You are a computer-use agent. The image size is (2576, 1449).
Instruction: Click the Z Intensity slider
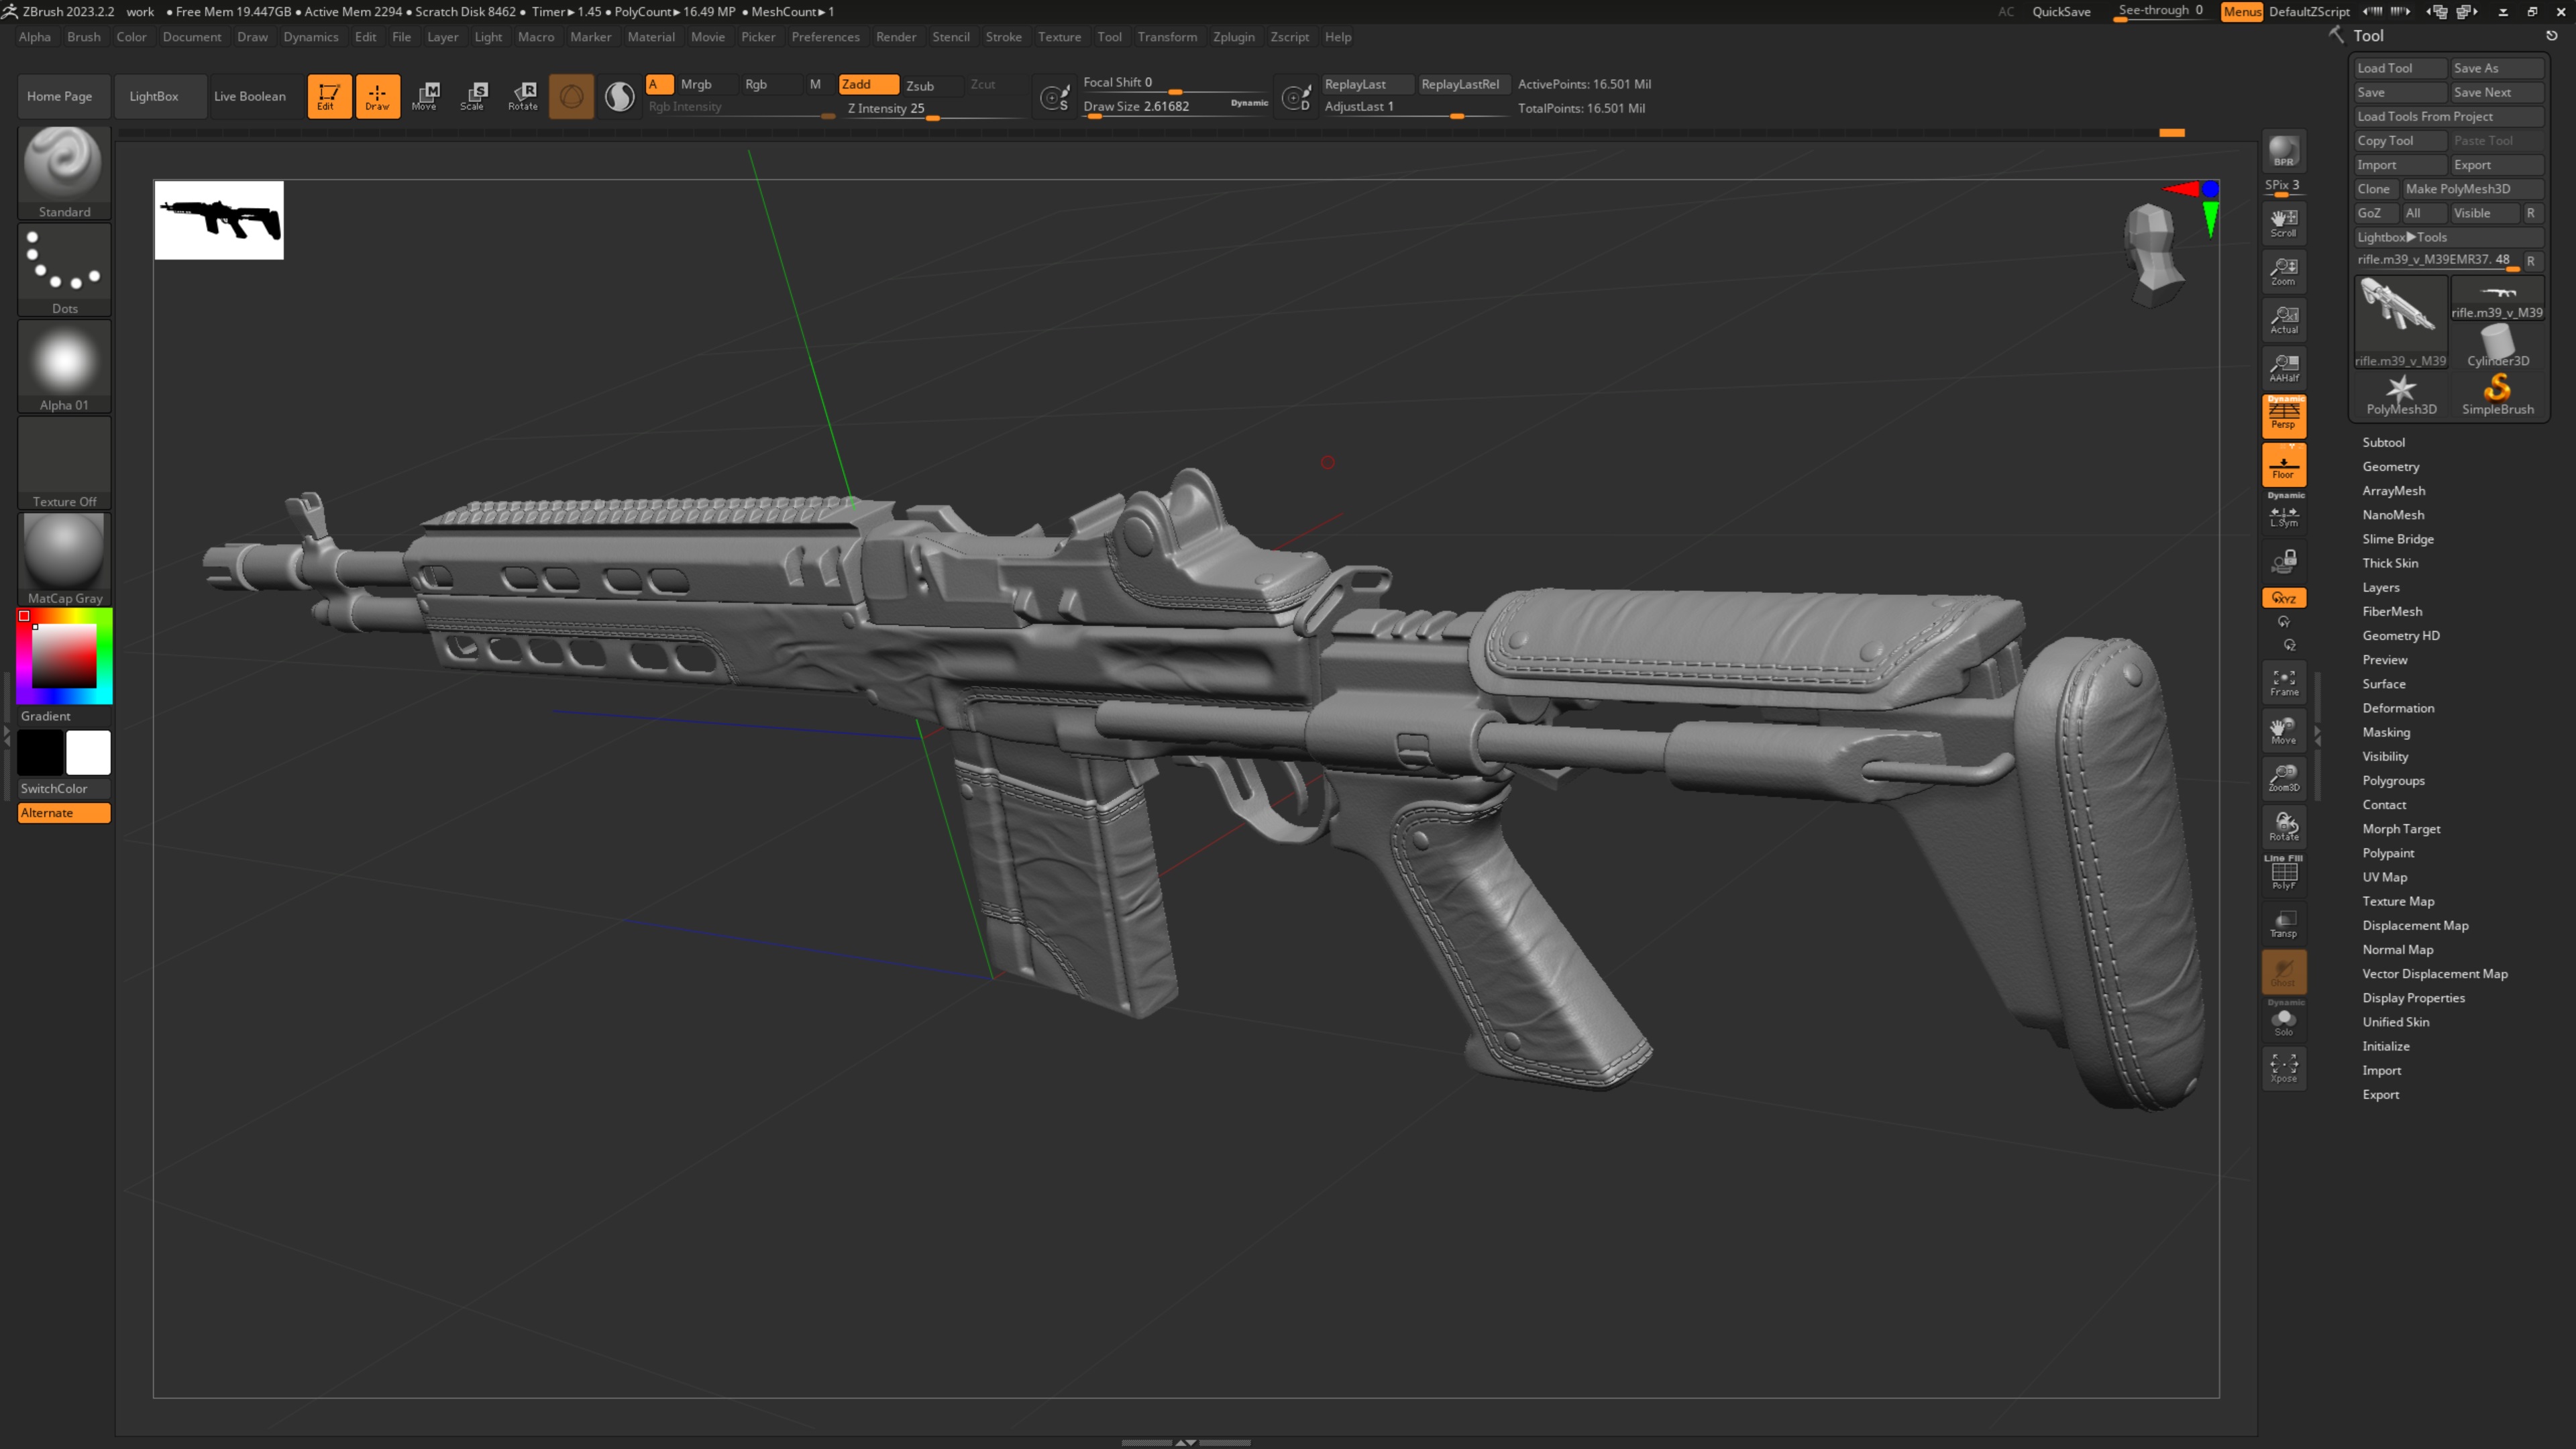pyautogui.click(x=933, y=109)
